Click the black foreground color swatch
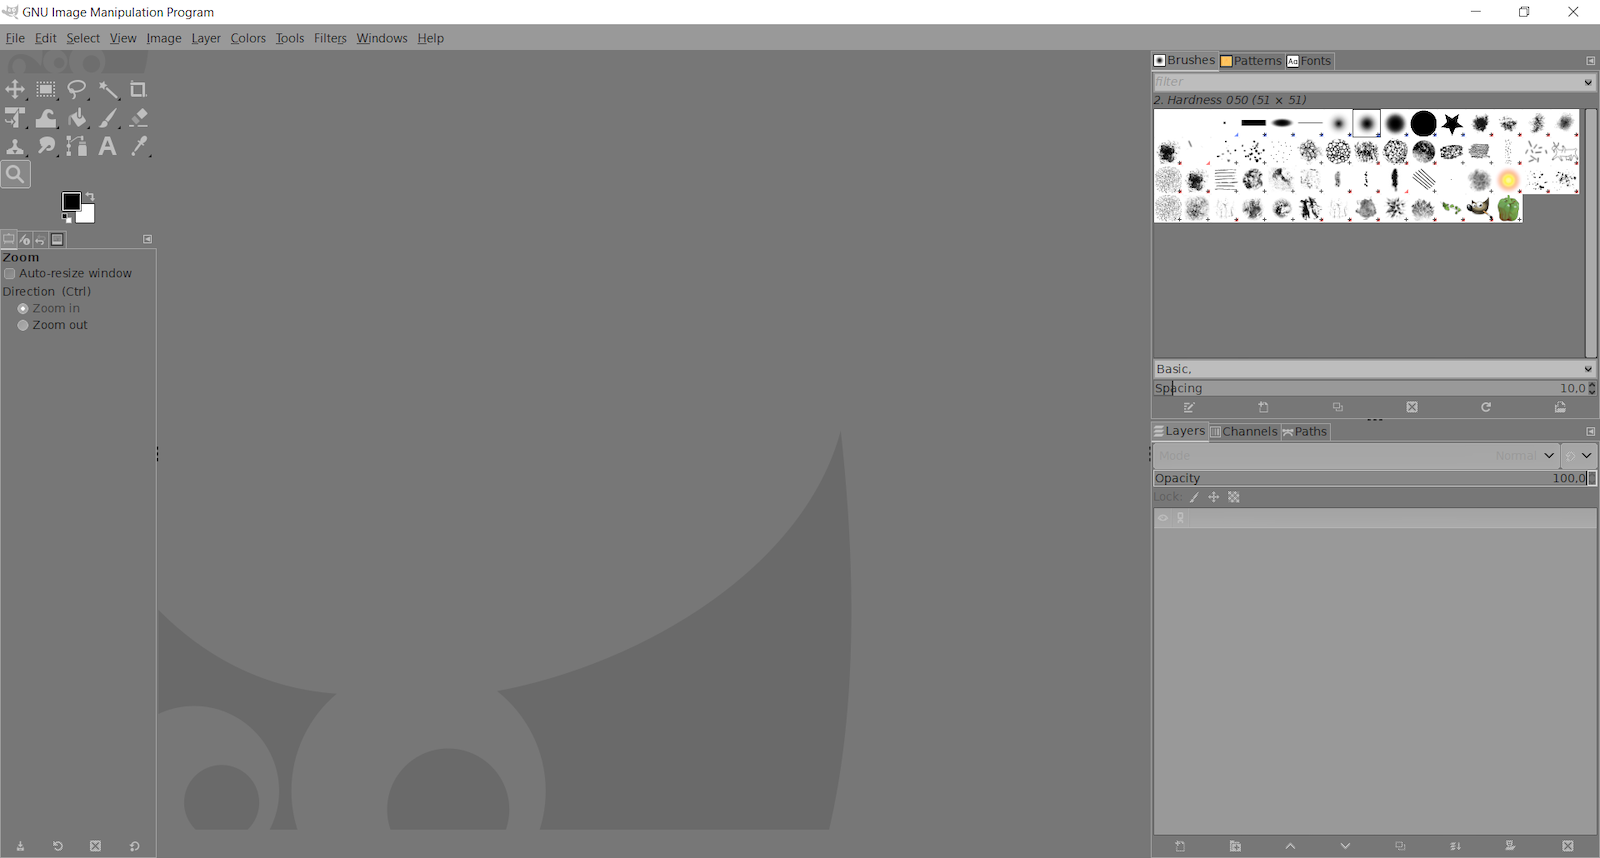1600x858 pixels. coord(71,202)
